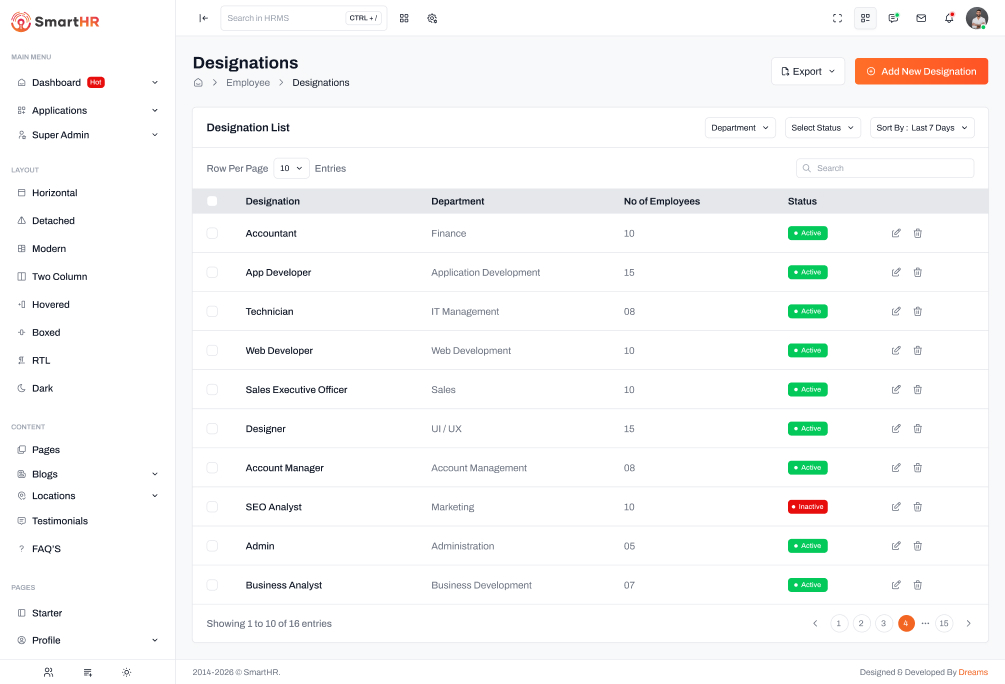The width and height of the screenshot is (1005, 684).
Task: Click the home breadcrumb icon
Action: tap(198, 83)
